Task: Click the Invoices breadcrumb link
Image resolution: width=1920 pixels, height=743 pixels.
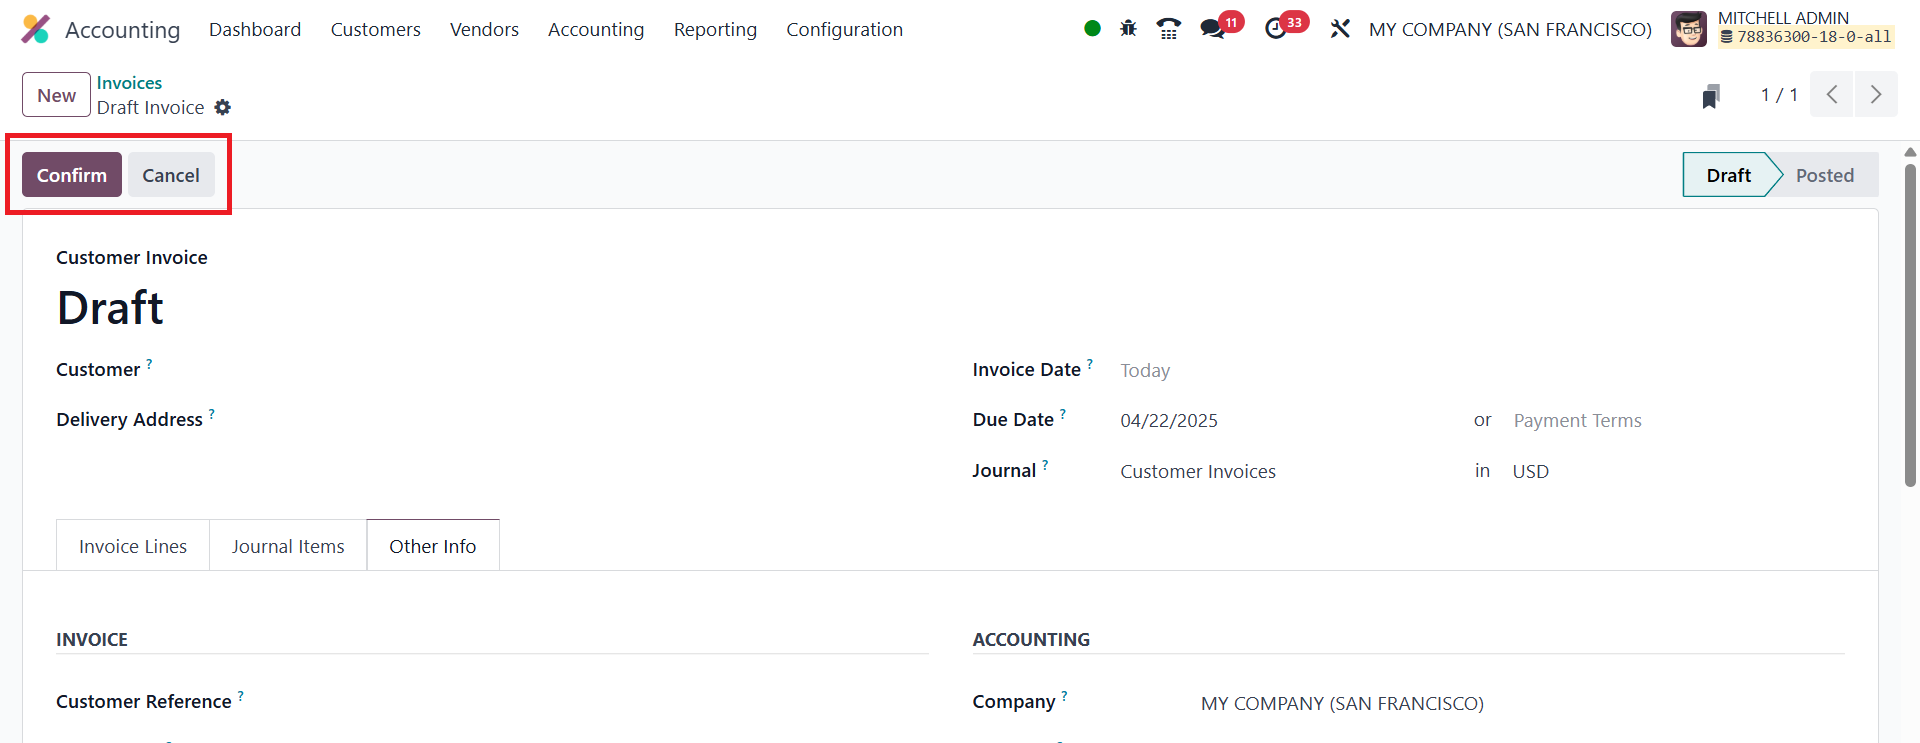Action: [x=129, y=83]
